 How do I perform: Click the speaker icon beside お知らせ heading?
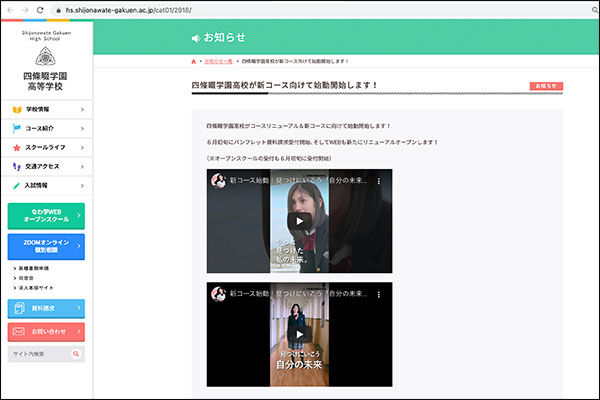[x=196, y=38]
